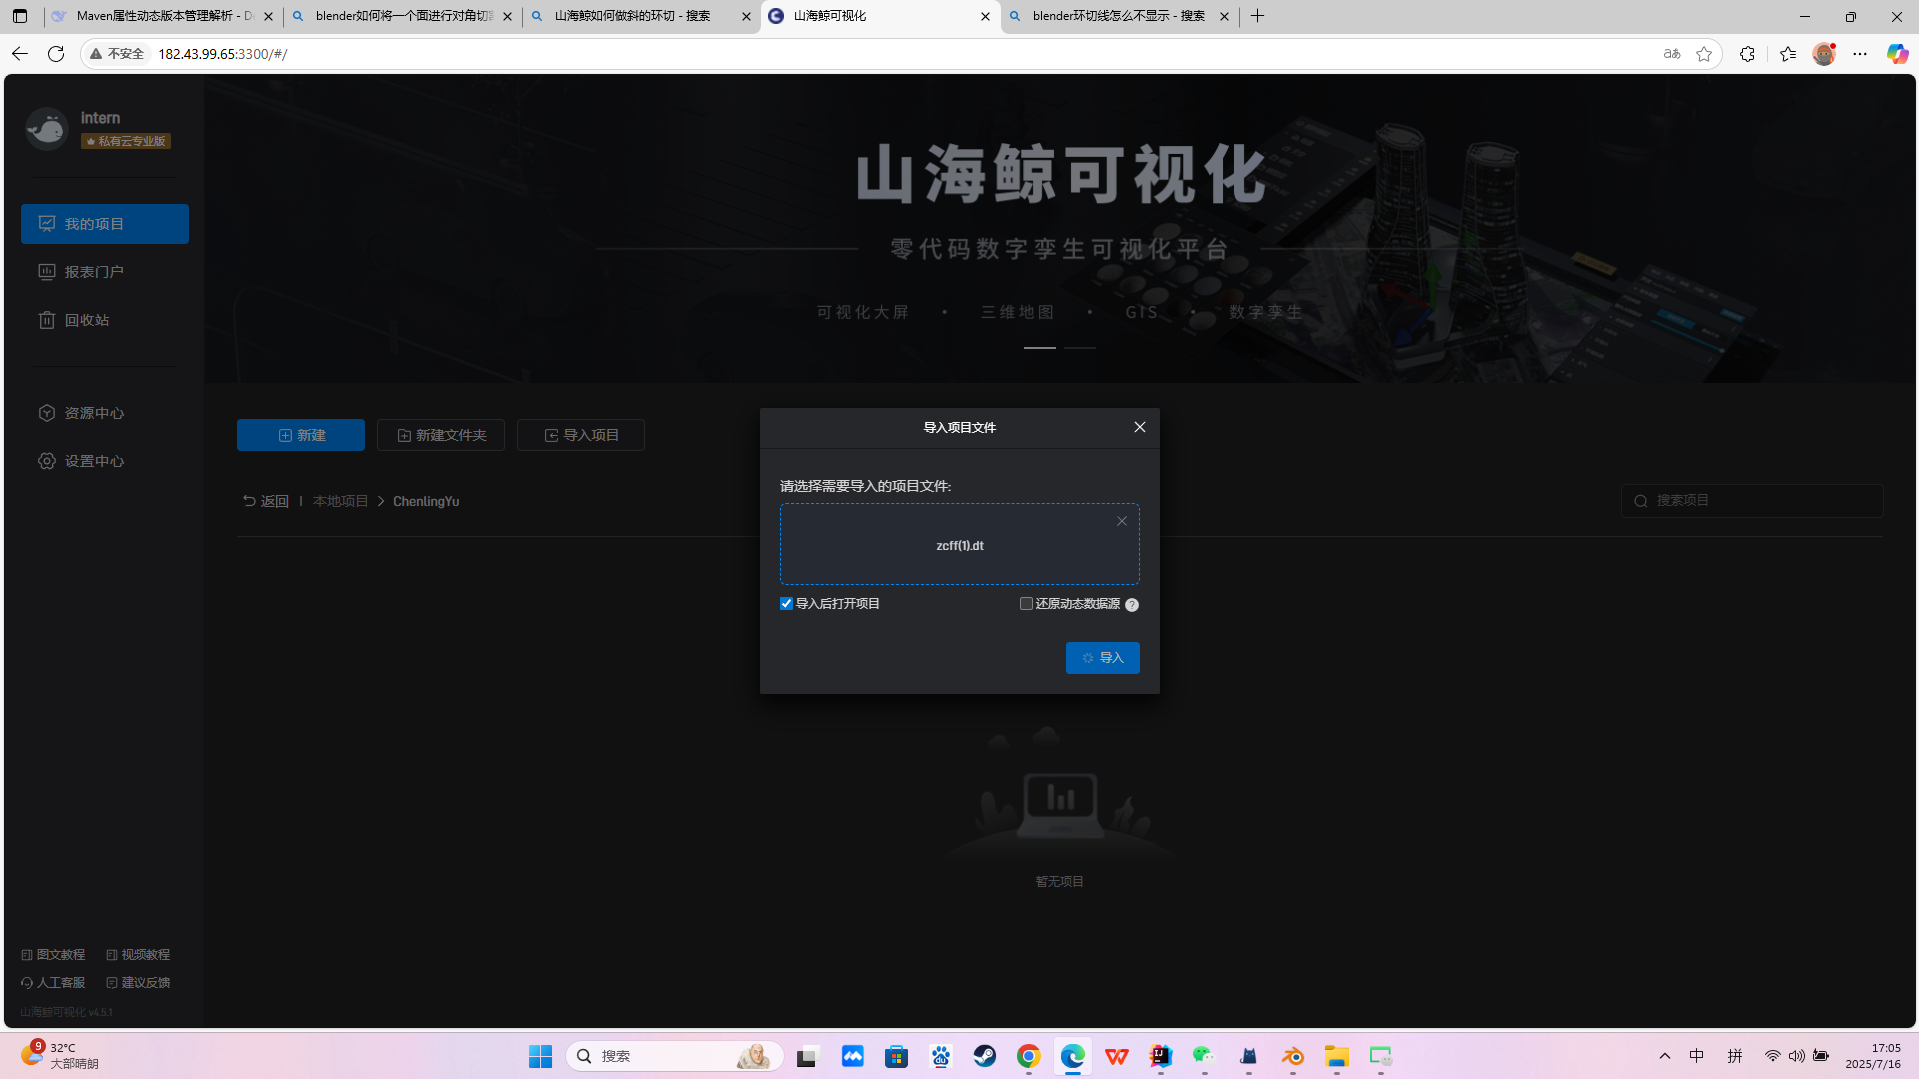Remove the selected zcff(1).dt file
This screenshot has height=1079, width=1919.
click(1122, 521)
